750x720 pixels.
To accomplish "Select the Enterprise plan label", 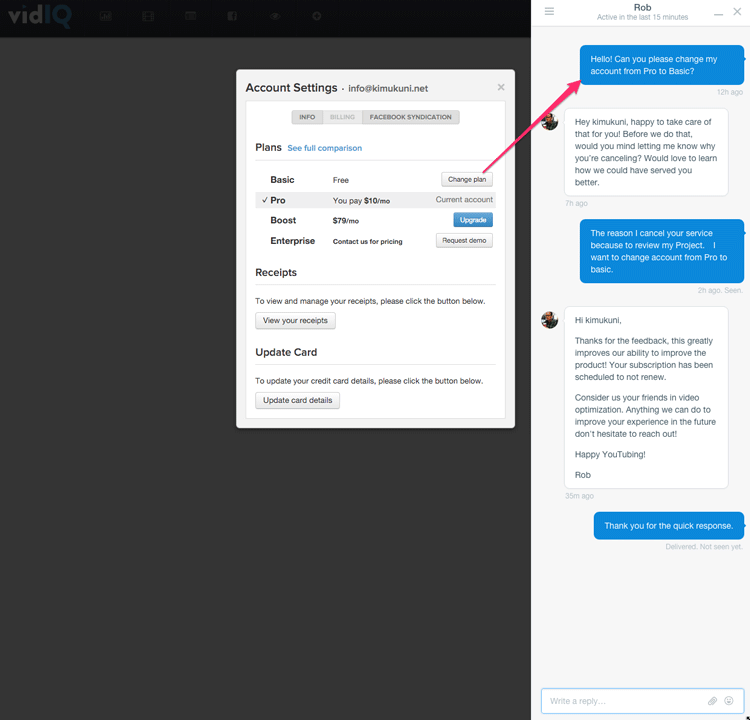I will click(293, 241).
